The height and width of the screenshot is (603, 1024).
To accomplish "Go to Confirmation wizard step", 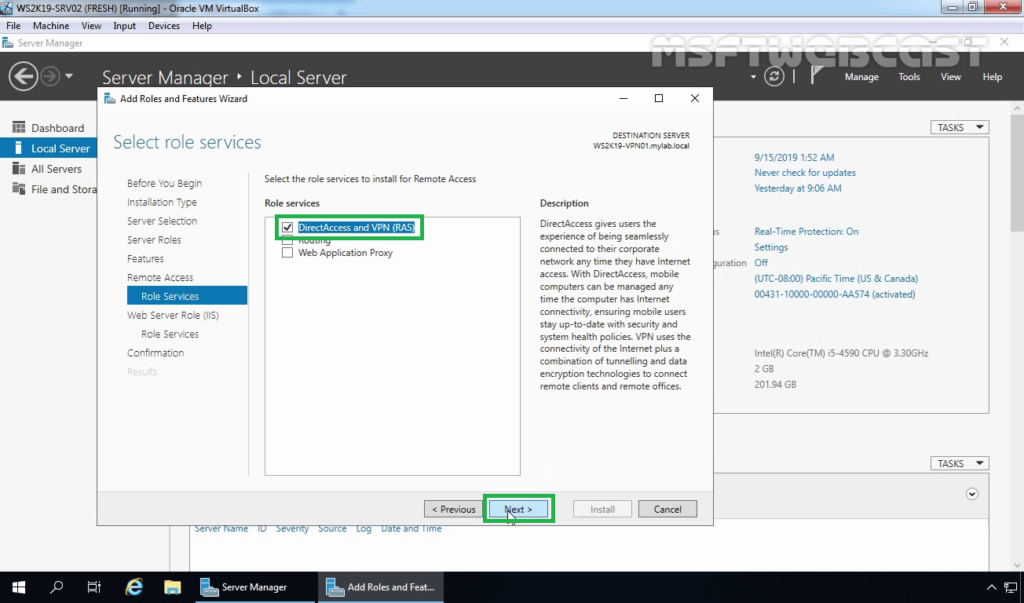I will [x=155, y=353].
